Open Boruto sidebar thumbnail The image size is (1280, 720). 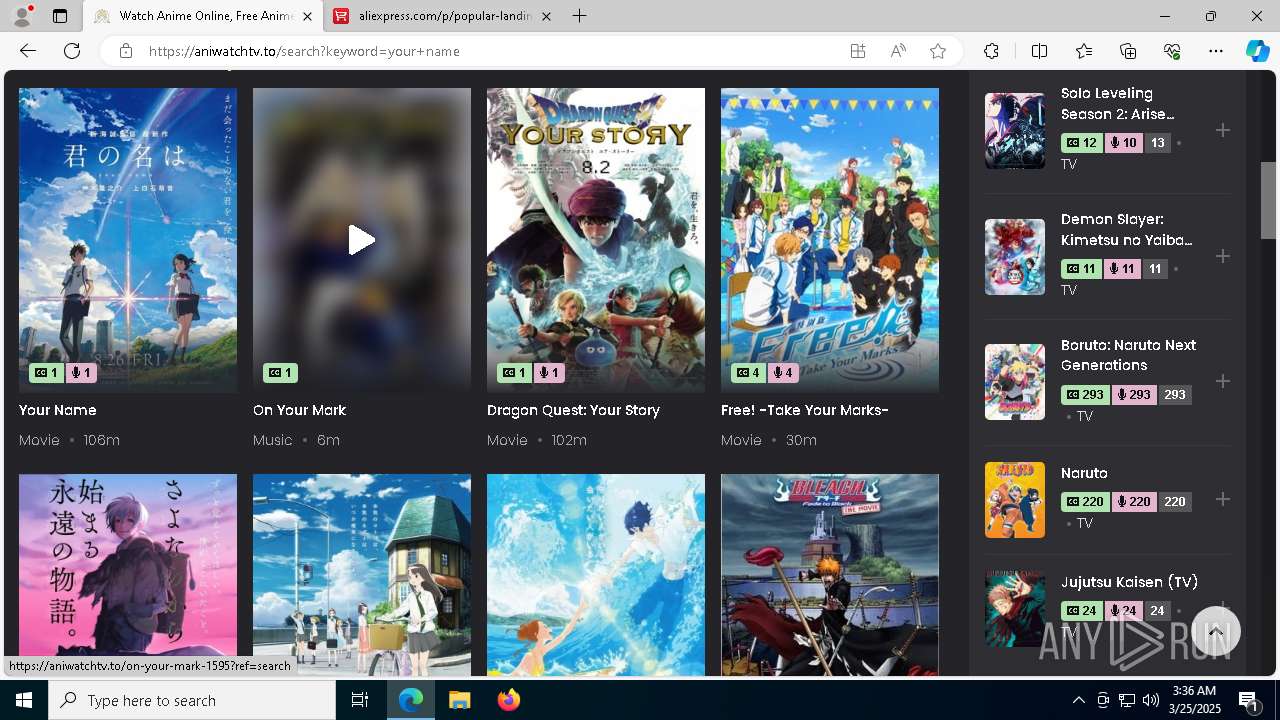click(1015, 381)
